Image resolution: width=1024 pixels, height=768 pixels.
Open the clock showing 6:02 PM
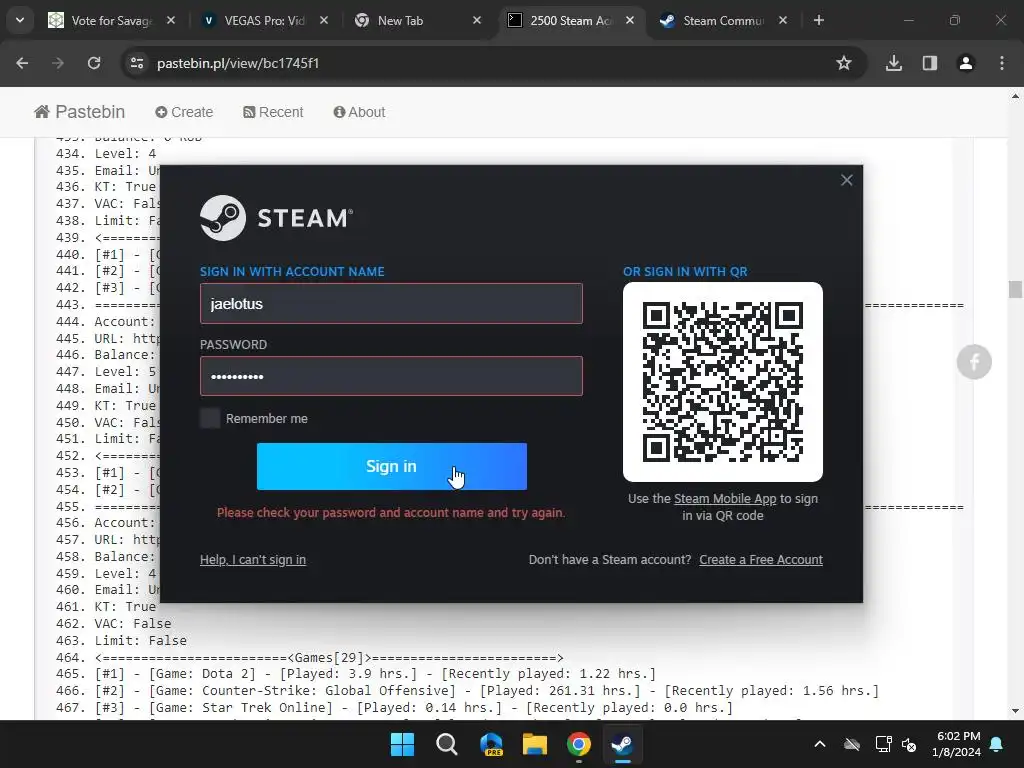957,744
